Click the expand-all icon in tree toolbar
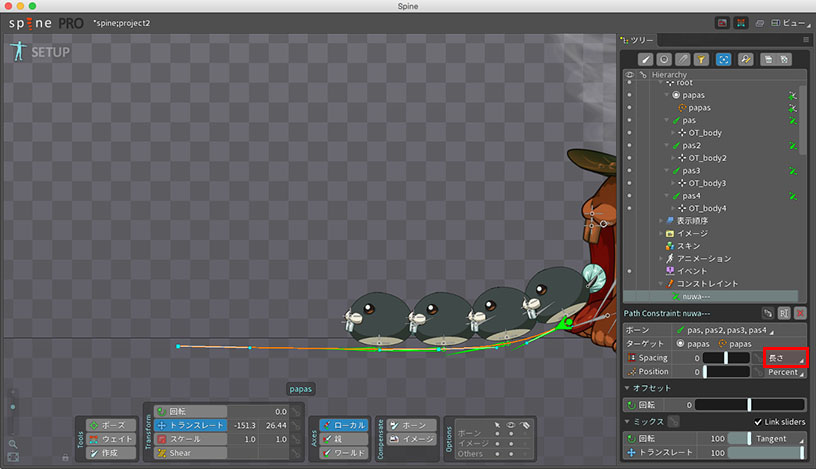The image size is (816, 469). (784, 59)
